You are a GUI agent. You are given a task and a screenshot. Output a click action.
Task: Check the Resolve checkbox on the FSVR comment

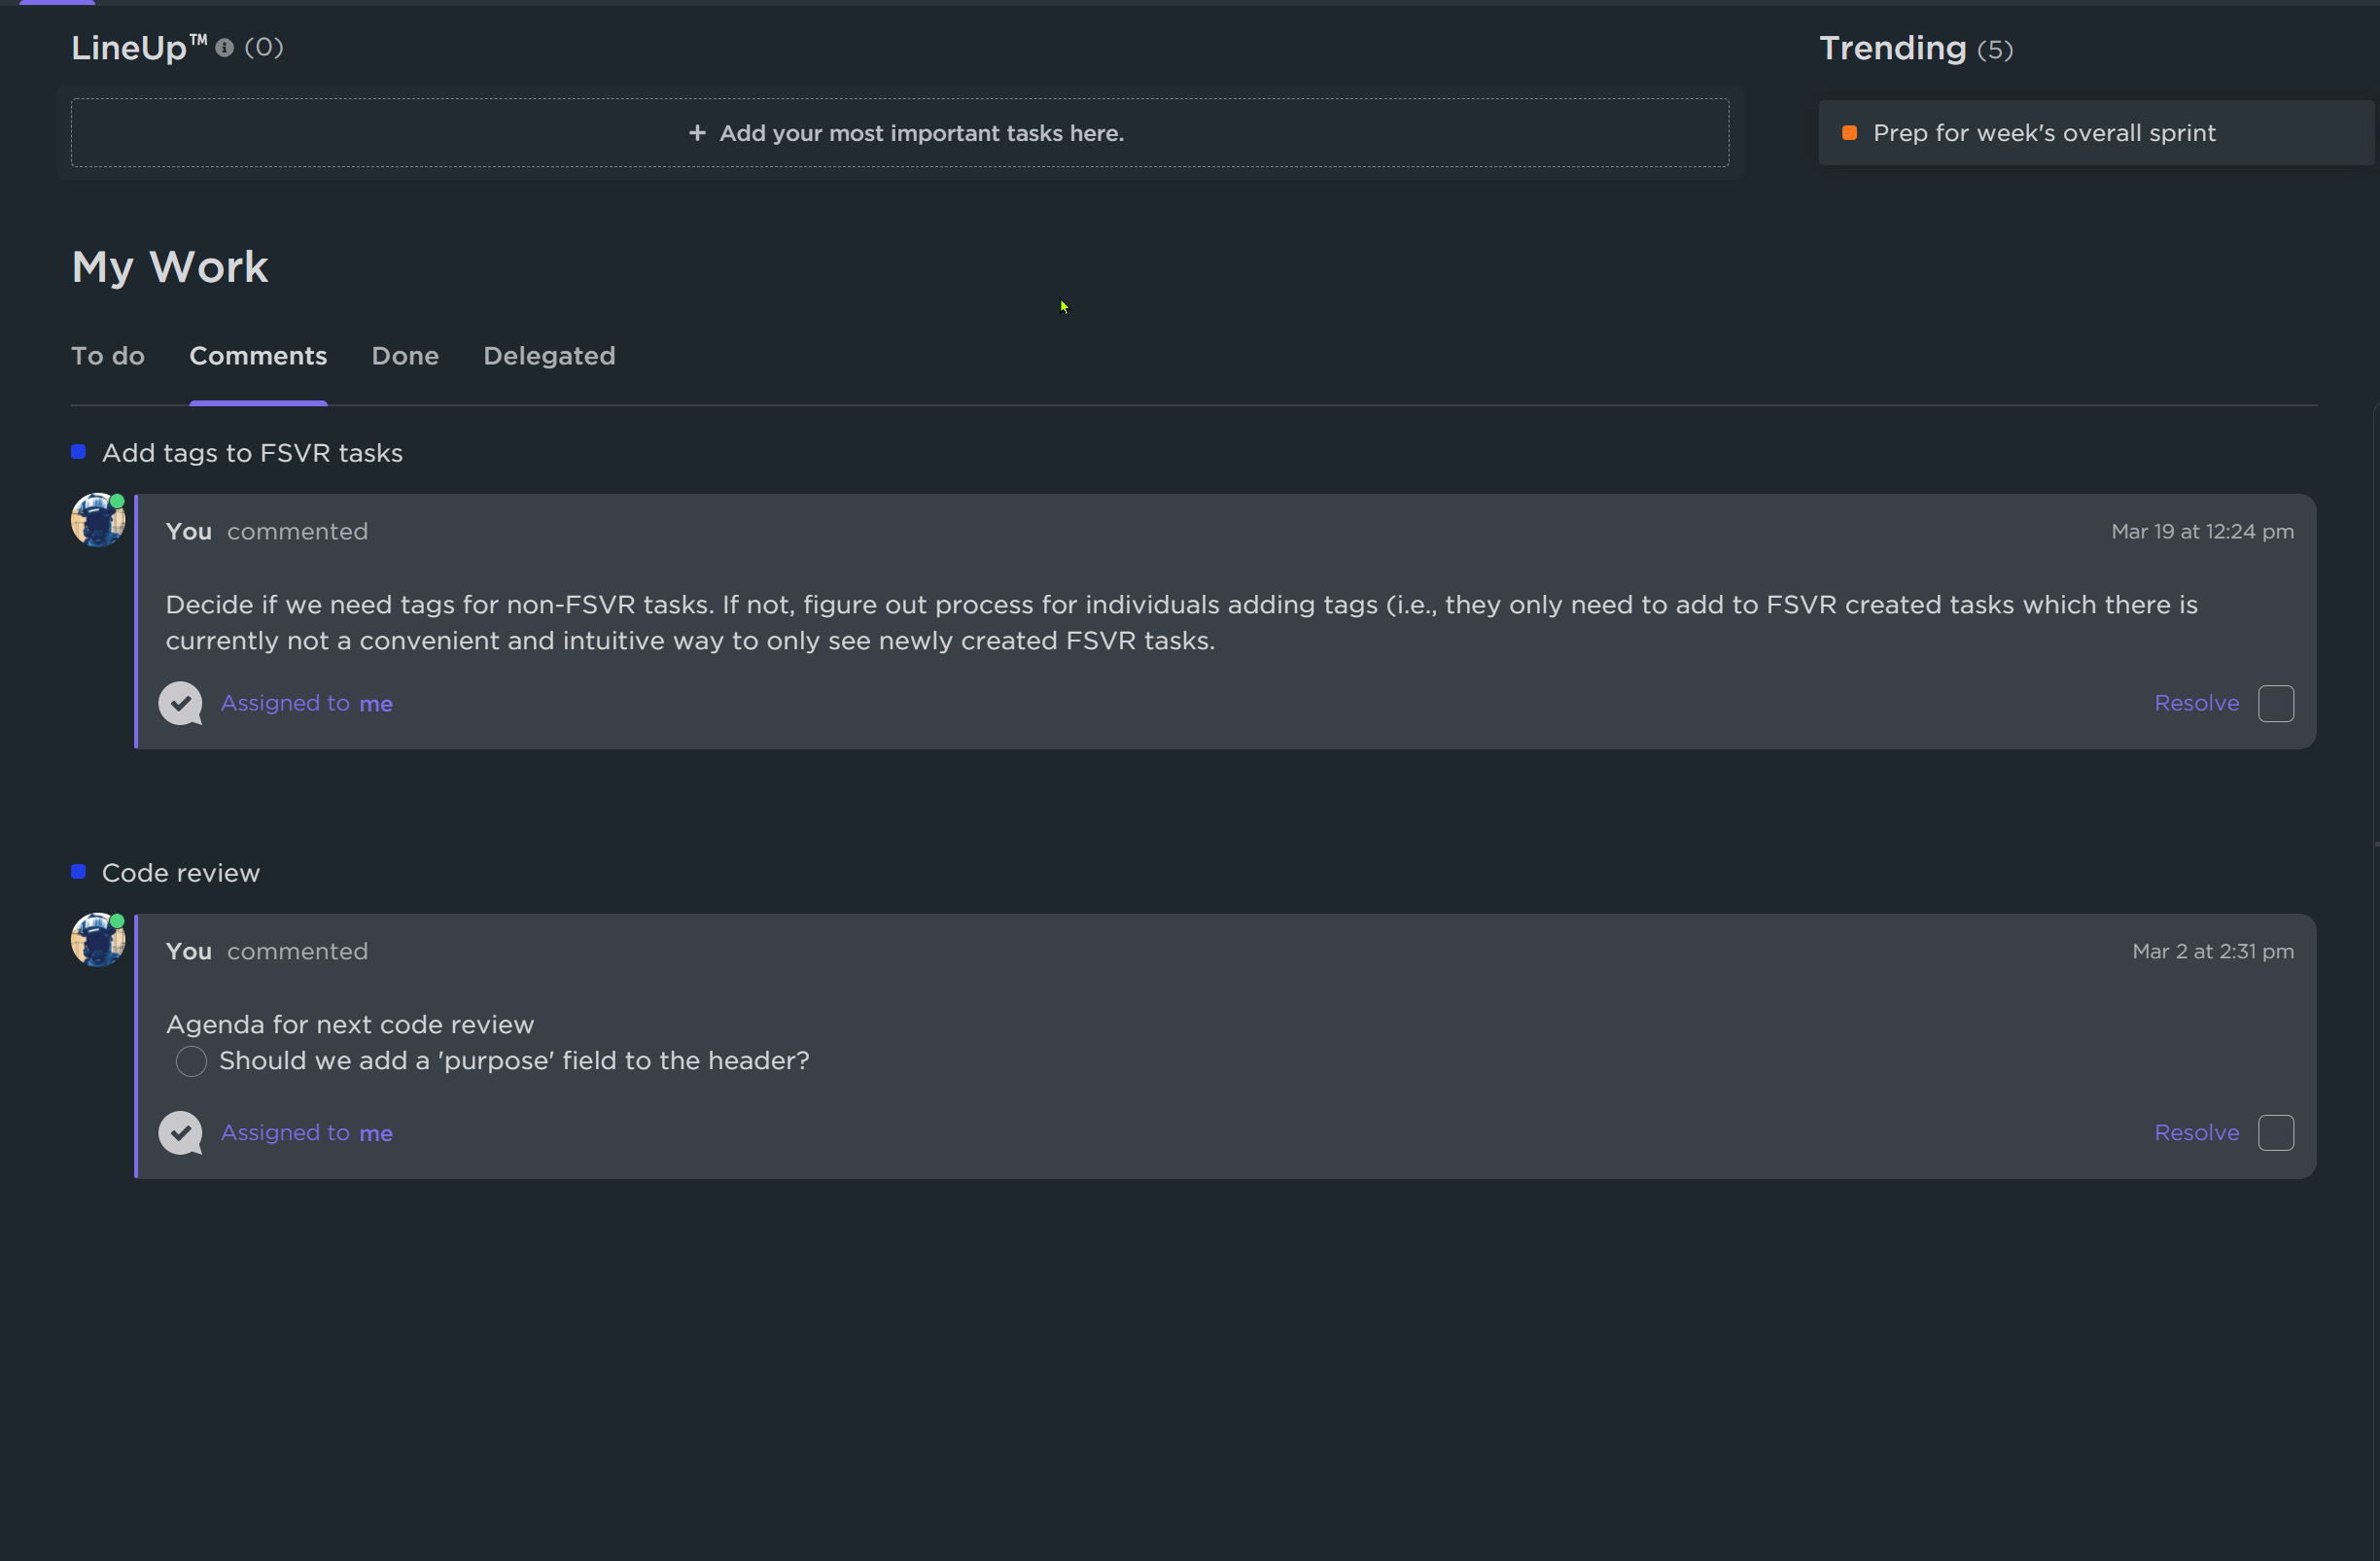tap(2276, 703)
